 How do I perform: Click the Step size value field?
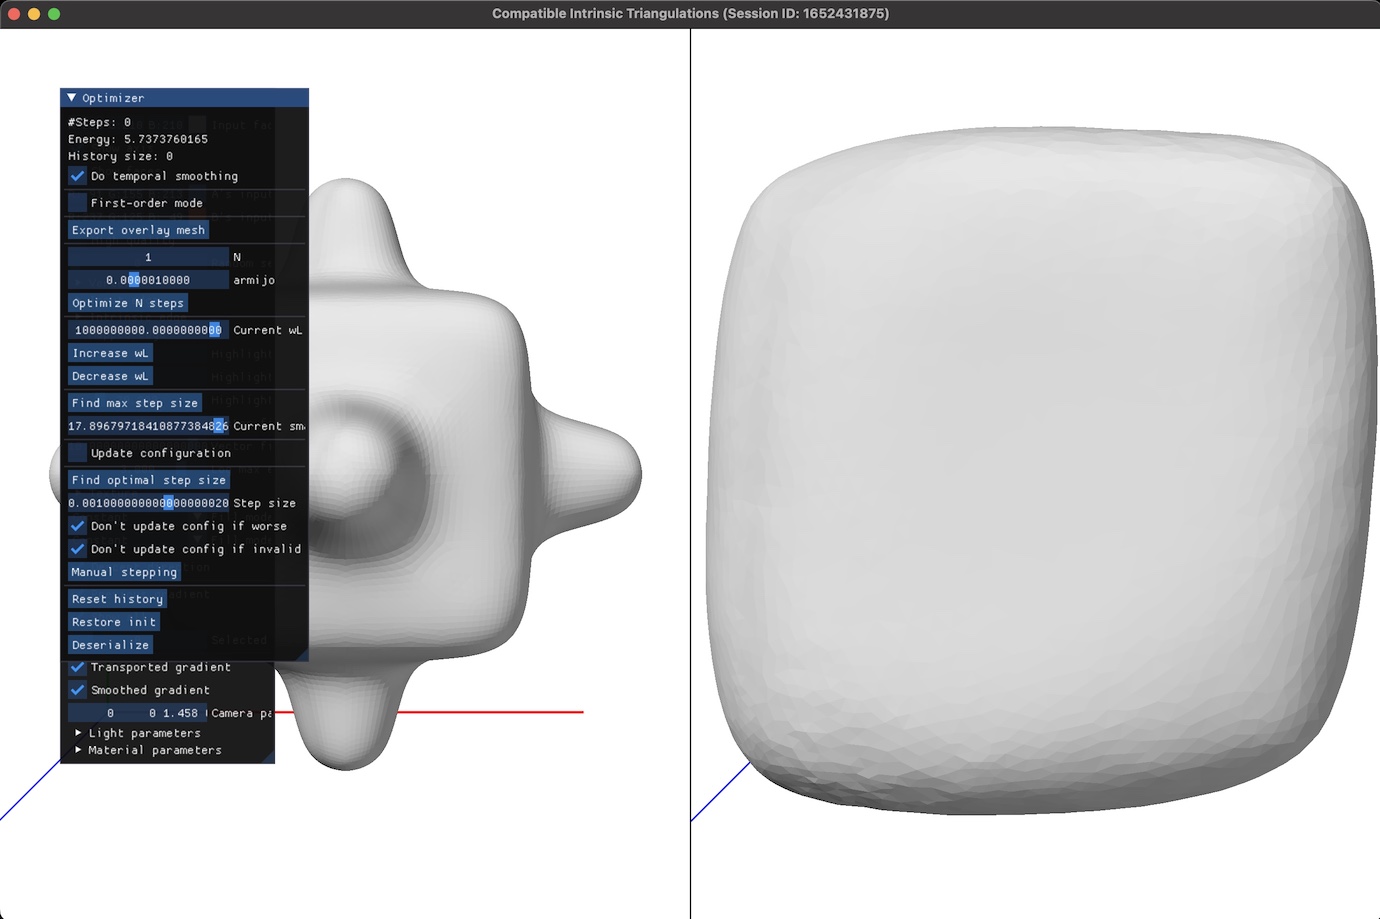tap(148, 503)
